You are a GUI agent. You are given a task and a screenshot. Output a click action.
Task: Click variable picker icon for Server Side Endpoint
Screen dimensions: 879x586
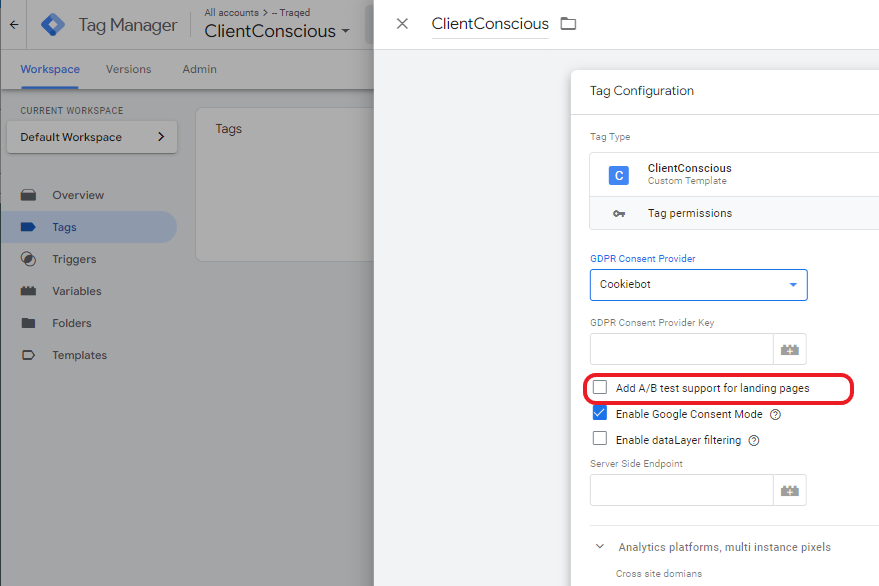790,490
